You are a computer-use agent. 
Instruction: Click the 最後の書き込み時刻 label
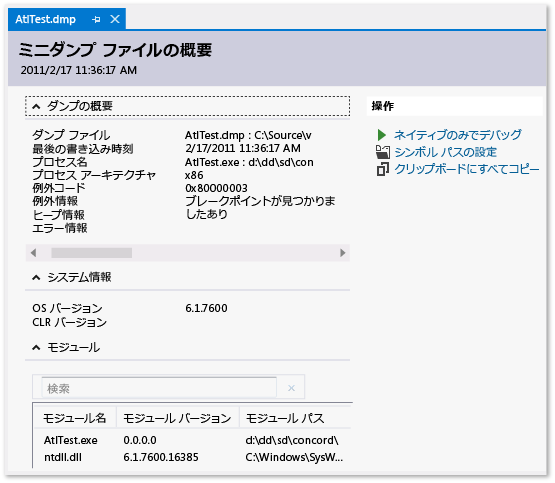click(83, 149)
